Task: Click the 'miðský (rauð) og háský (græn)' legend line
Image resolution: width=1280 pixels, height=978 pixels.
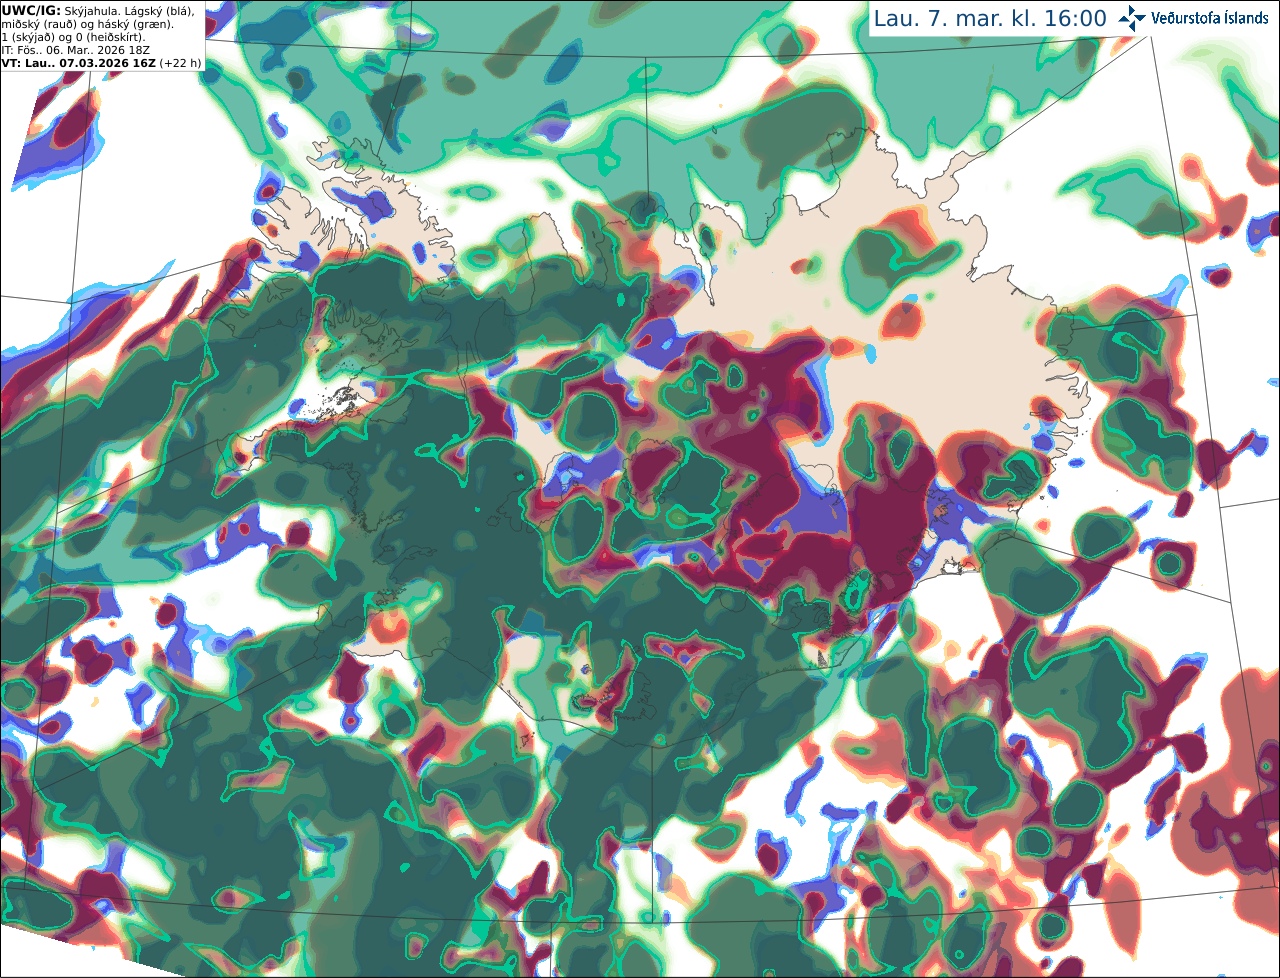Action: point(87,24)
